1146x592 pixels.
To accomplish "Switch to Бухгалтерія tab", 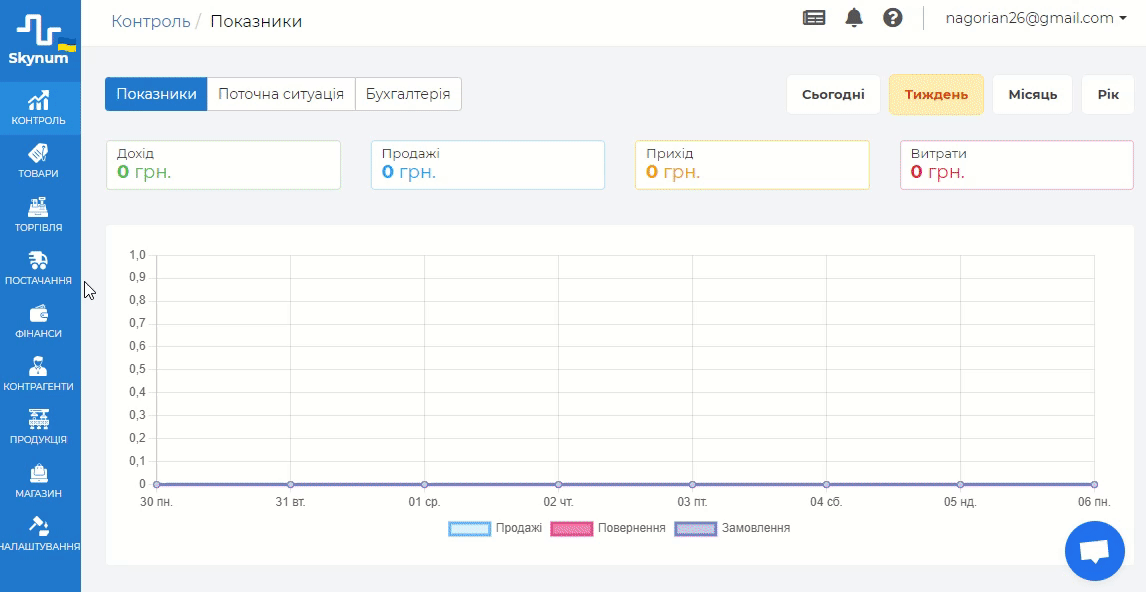I will point(408,94).
